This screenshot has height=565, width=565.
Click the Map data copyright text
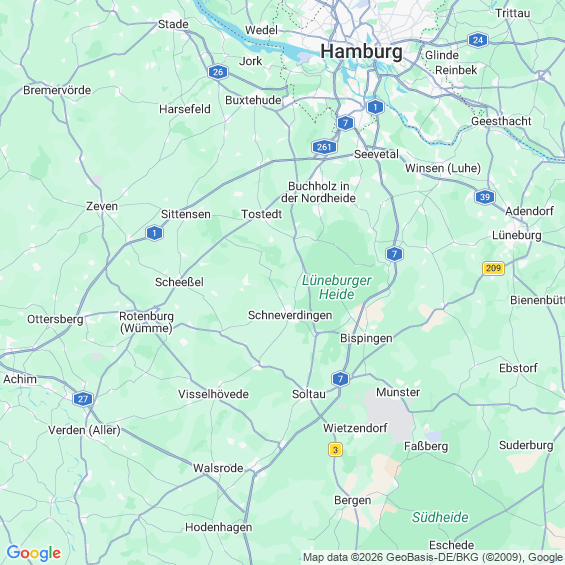click(433, 557)
